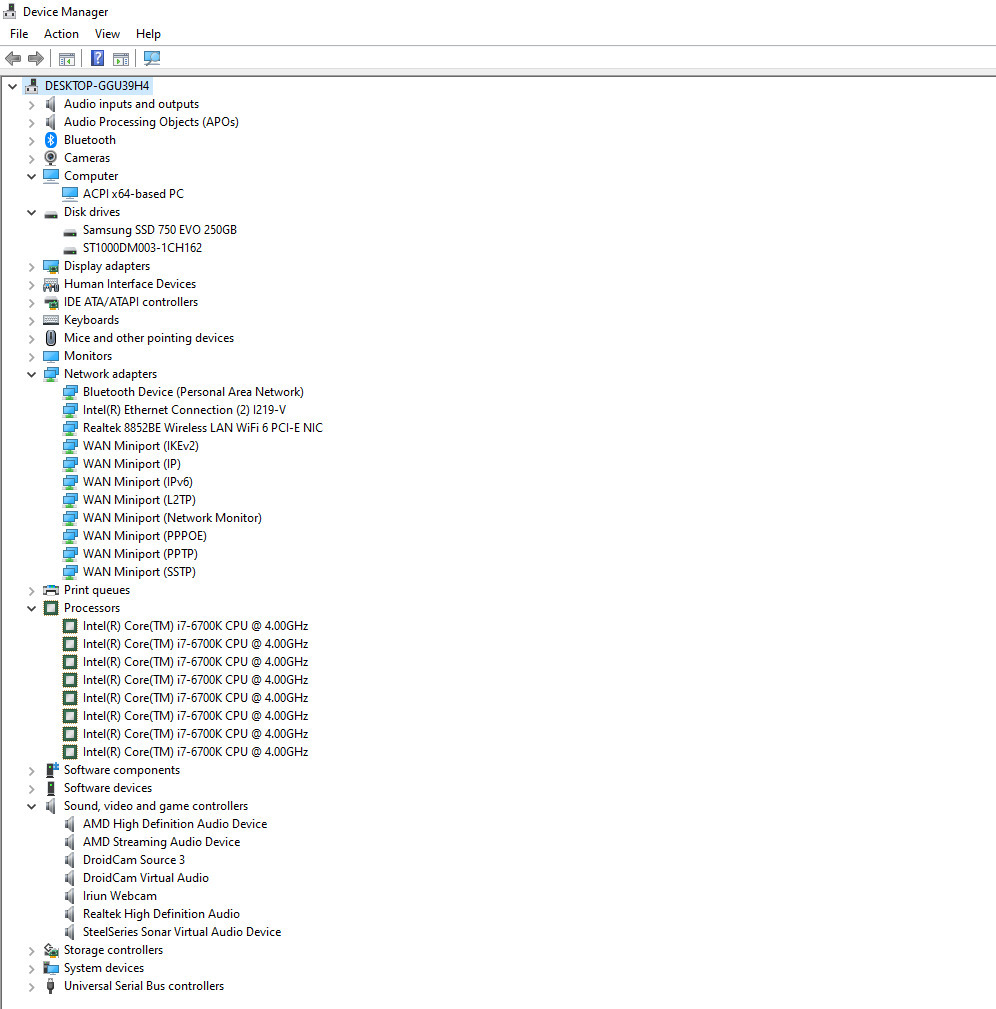Select Realtek 8852BE Wireless LAN WiFi 6 adapter

203,428
